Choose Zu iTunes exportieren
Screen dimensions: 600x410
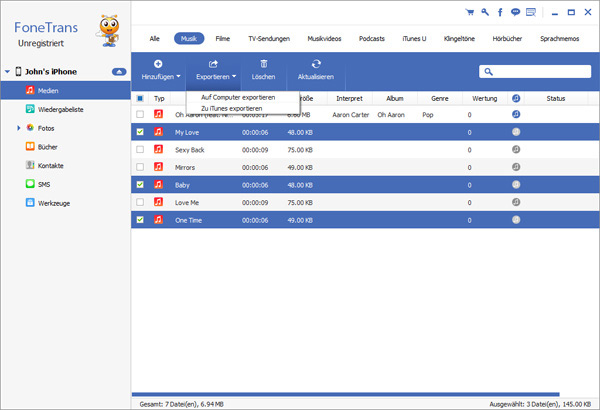coord(232,108)
